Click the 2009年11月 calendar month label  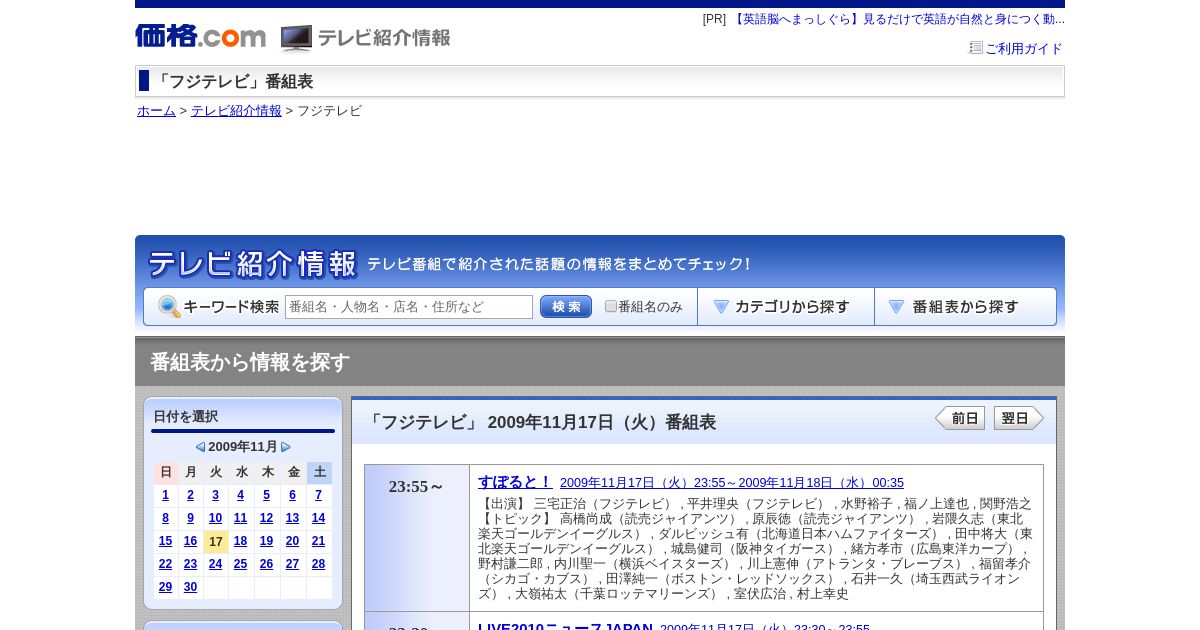coord(243,447)
